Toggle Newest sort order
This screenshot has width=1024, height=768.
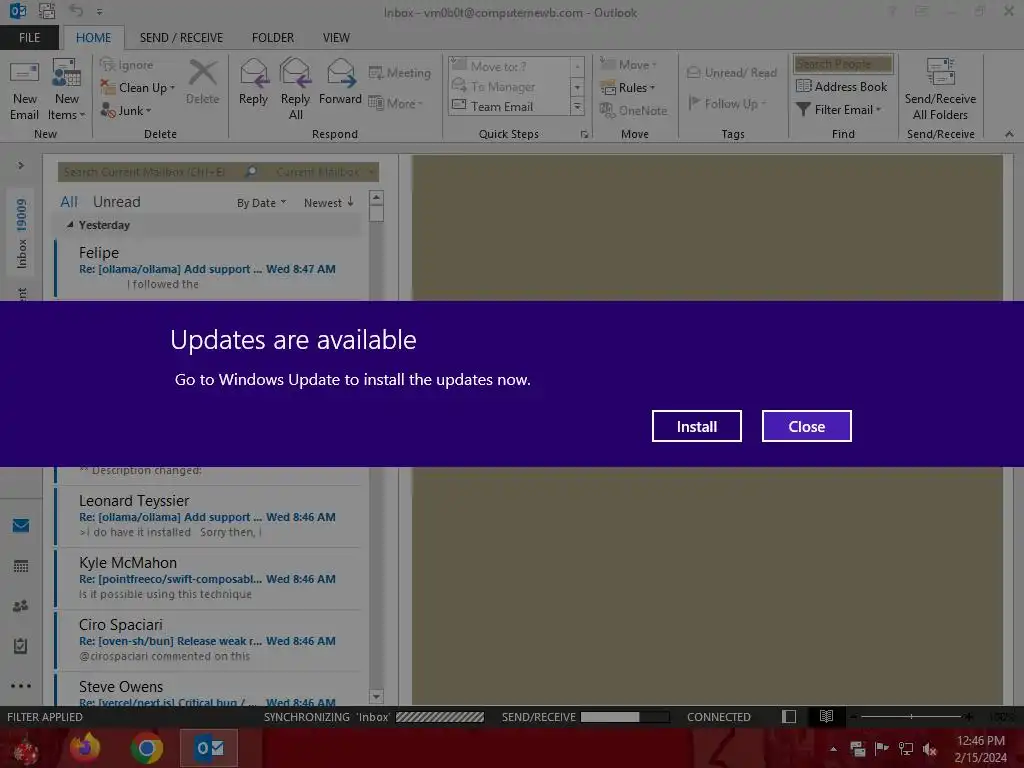tap(328, 202)
